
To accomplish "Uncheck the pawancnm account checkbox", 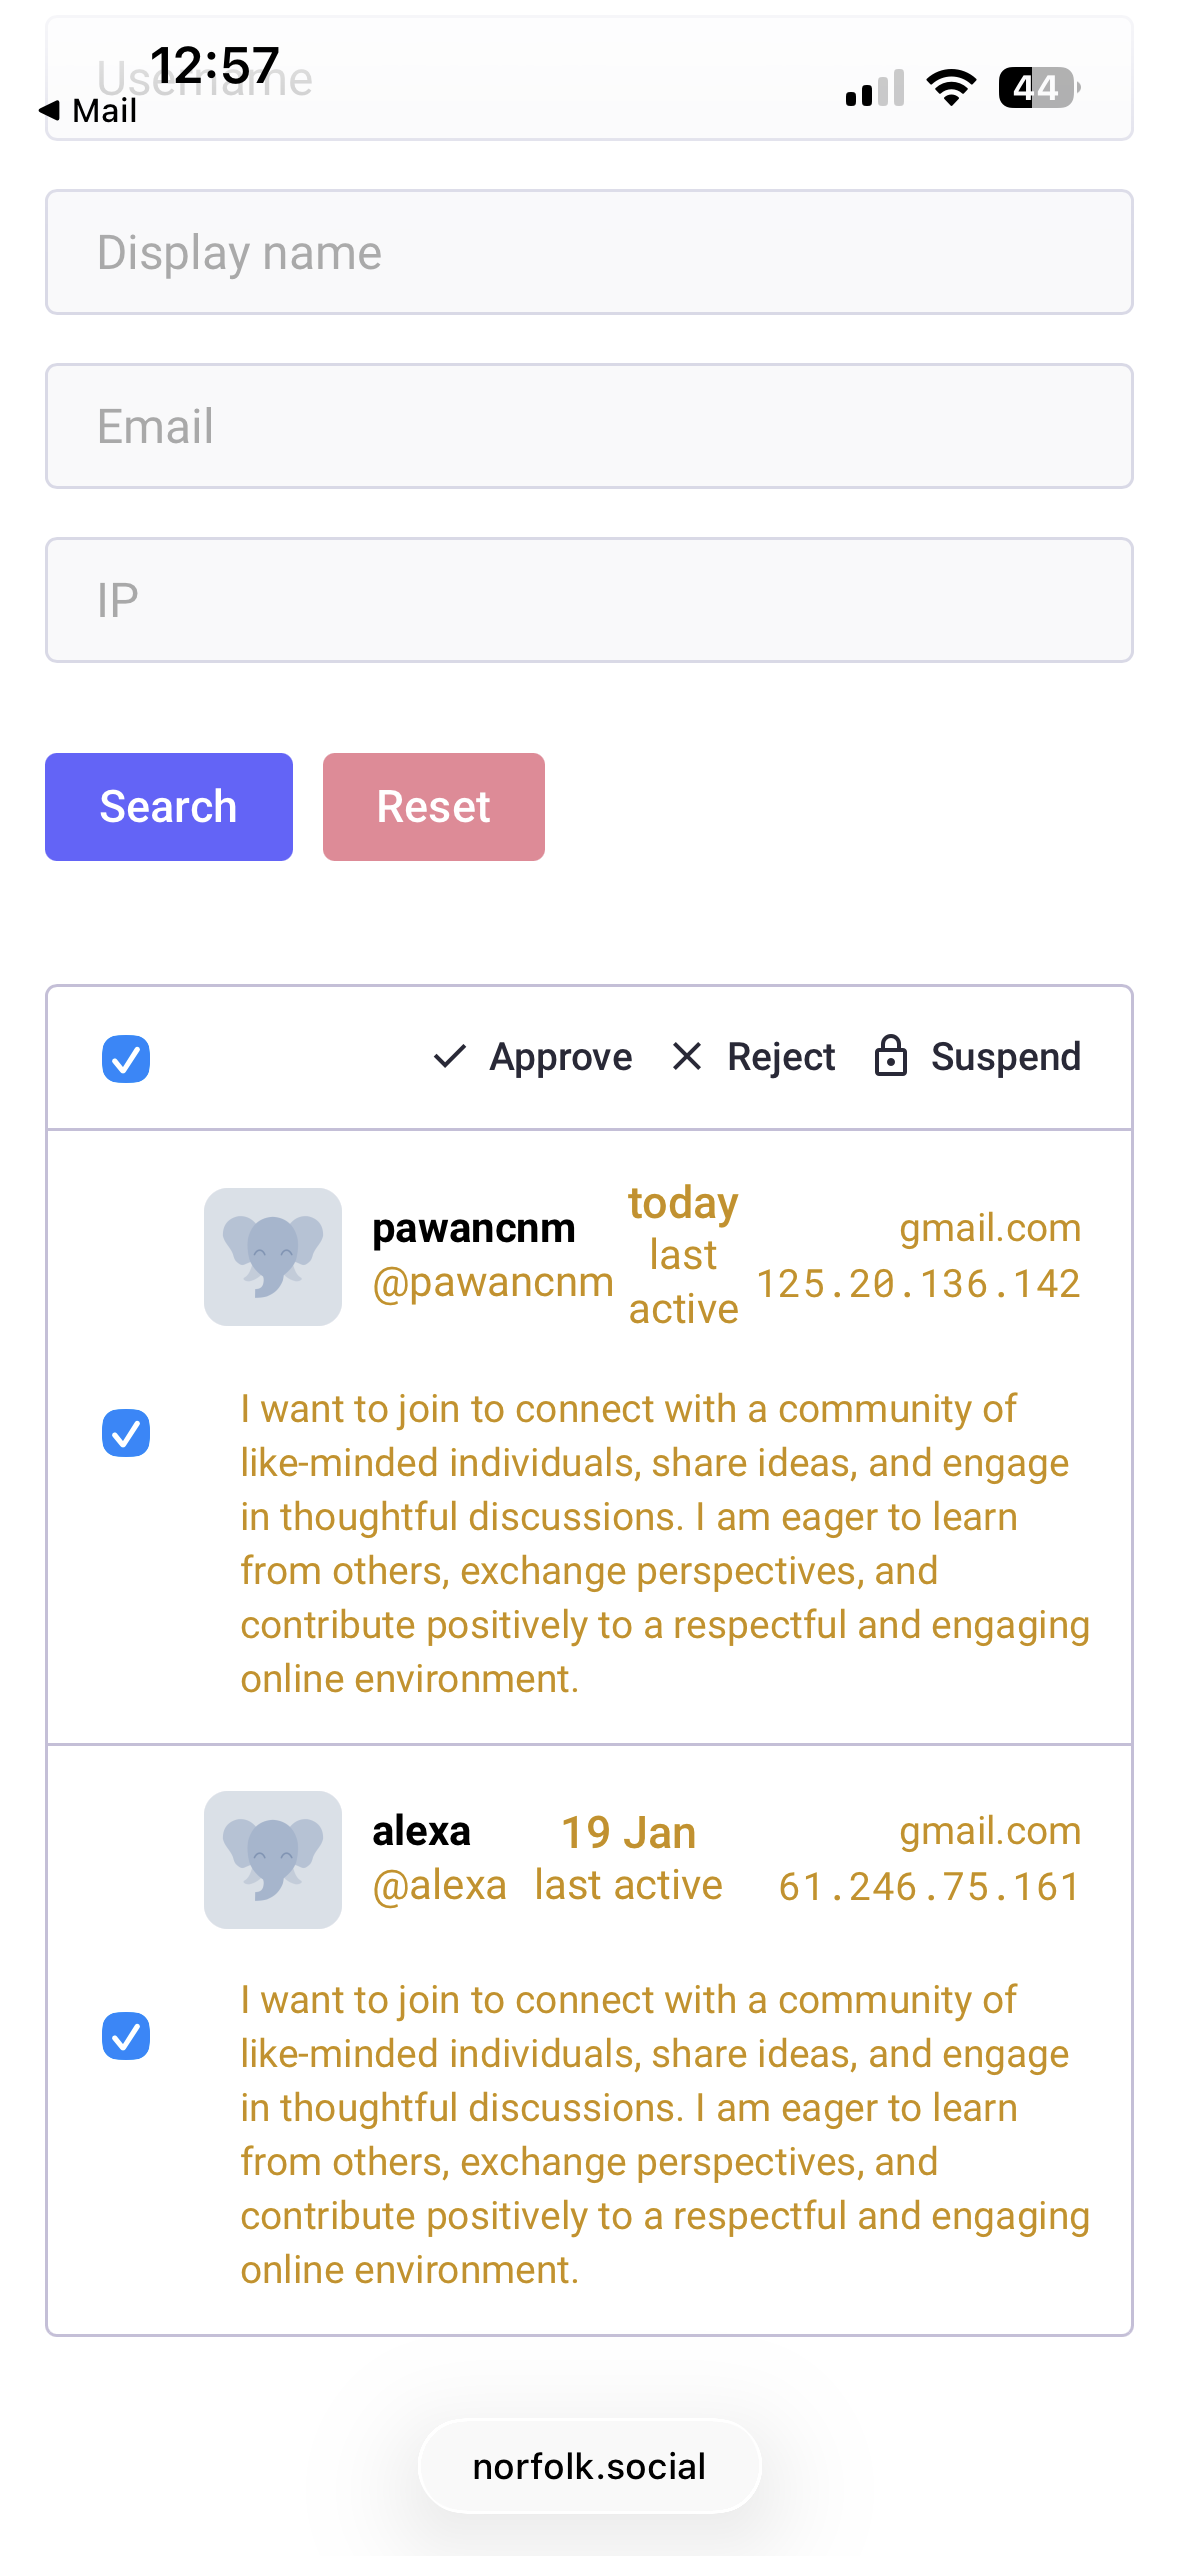I will point(126,1433).
